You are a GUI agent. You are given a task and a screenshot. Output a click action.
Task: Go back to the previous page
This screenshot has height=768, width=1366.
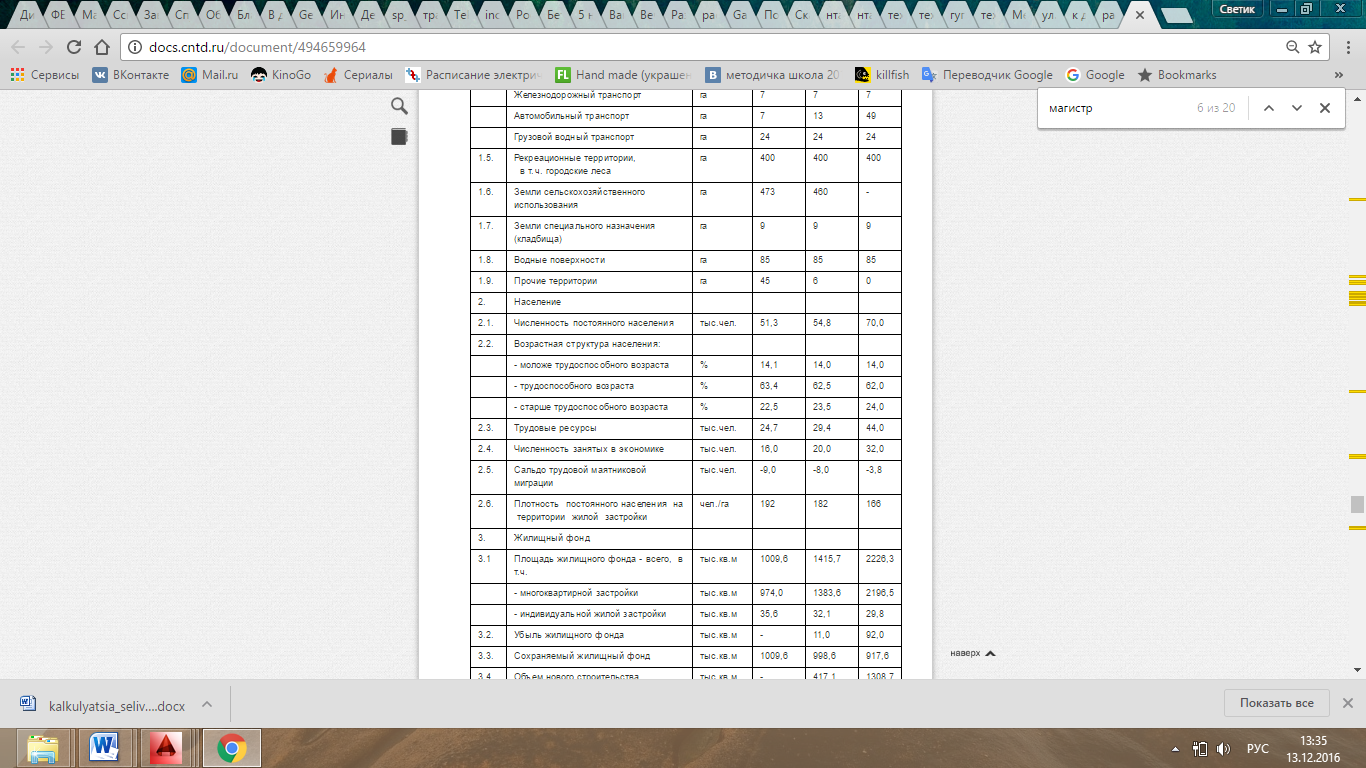[18, 47]
